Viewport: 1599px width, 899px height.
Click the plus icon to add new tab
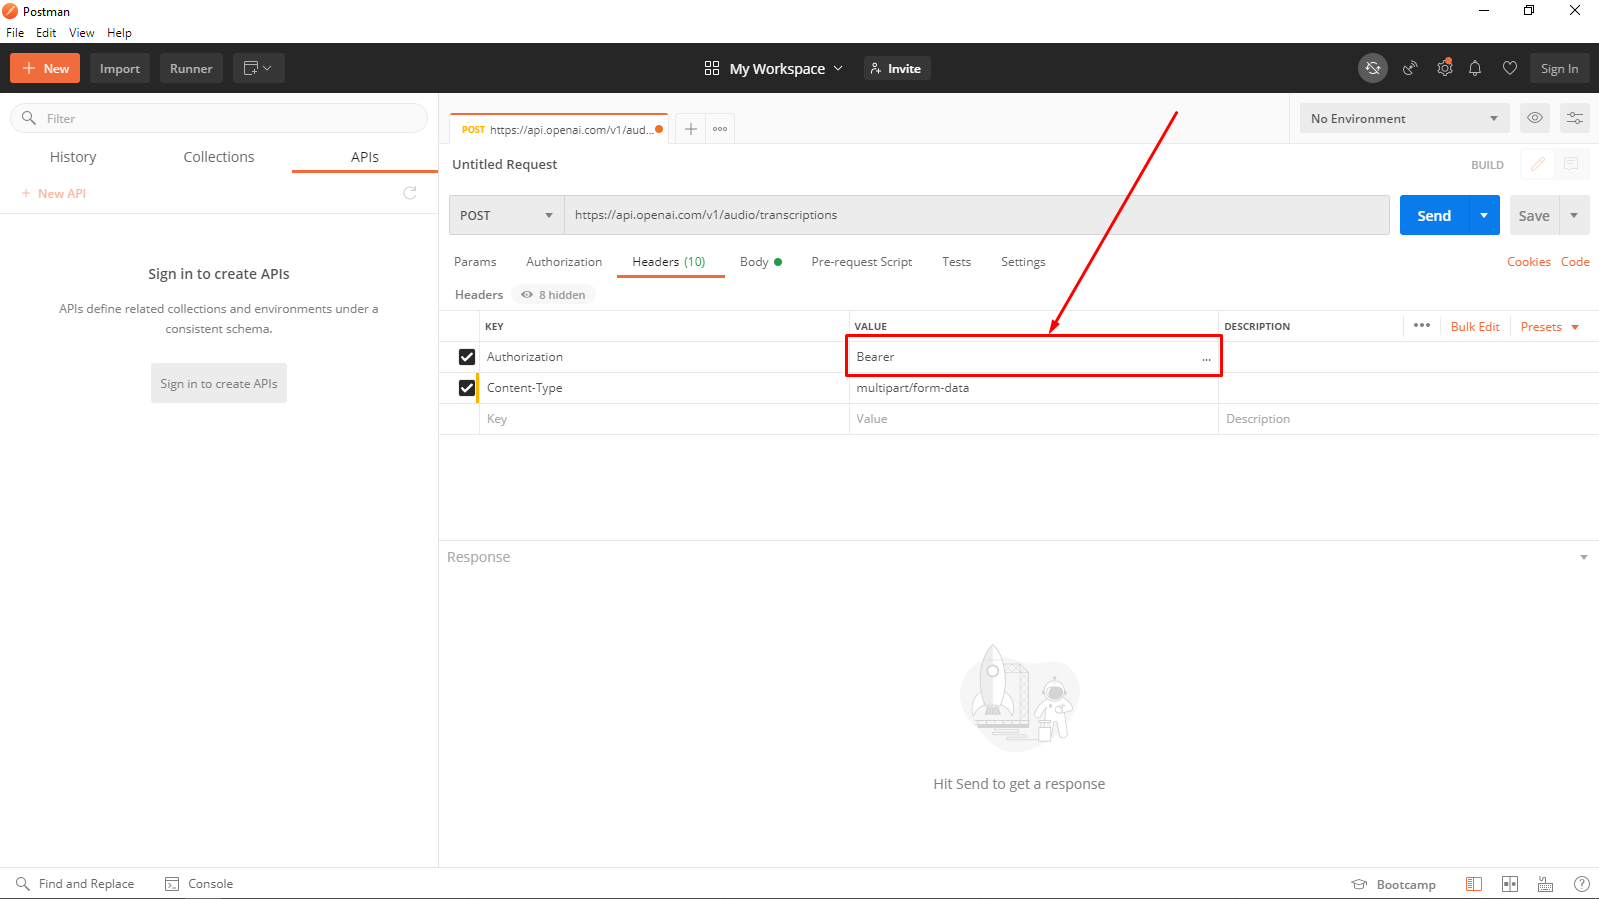[x=690, y=129]
